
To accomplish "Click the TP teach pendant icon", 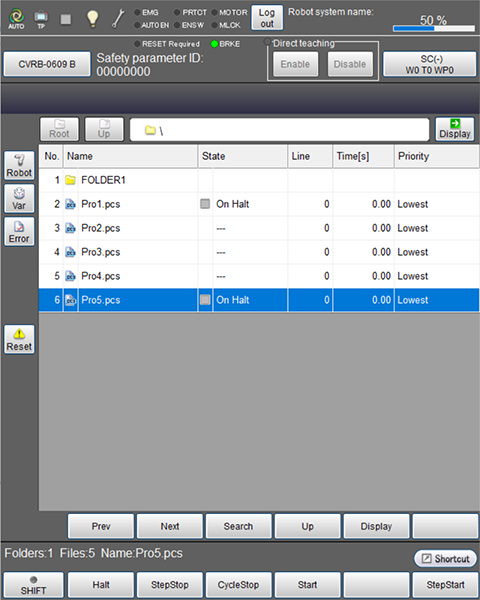I will 41,19.
